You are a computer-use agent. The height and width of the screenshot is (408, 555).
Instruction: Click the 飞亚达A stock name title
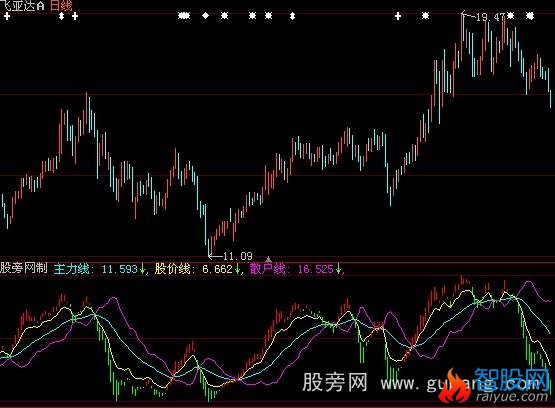22,5
